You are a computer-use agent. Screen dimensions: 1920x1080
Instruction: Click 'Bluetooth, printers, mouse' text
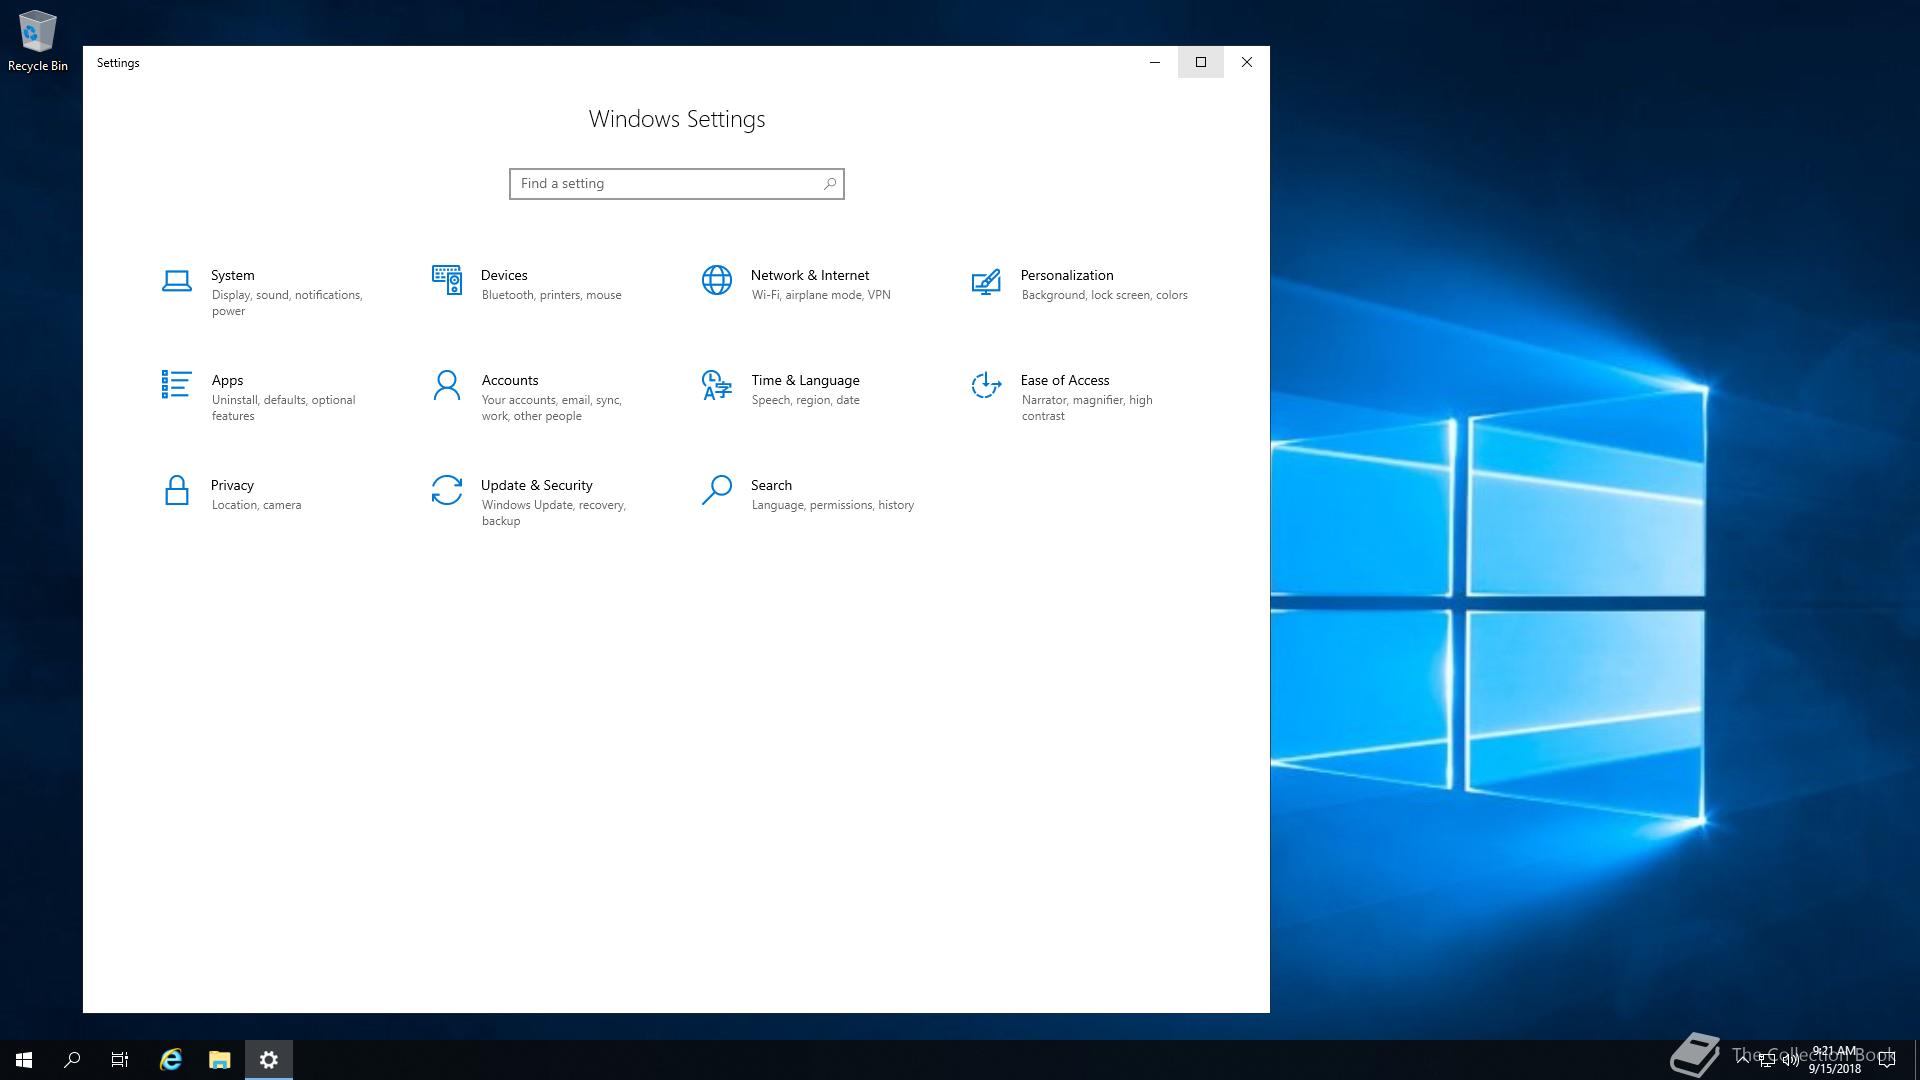point(551,295)
